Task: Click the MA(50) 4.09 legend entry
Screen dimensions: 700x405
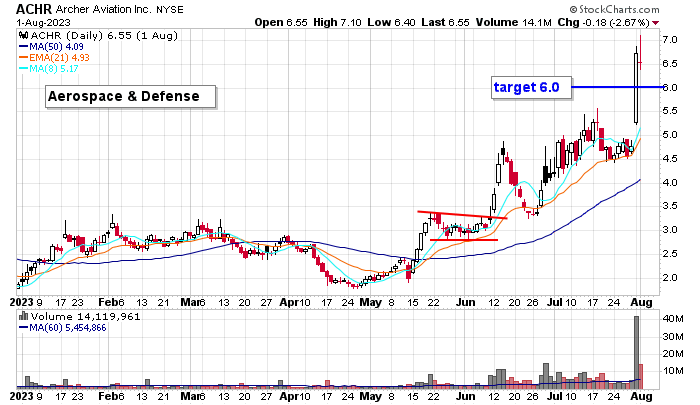Action: tap(51, 46)
